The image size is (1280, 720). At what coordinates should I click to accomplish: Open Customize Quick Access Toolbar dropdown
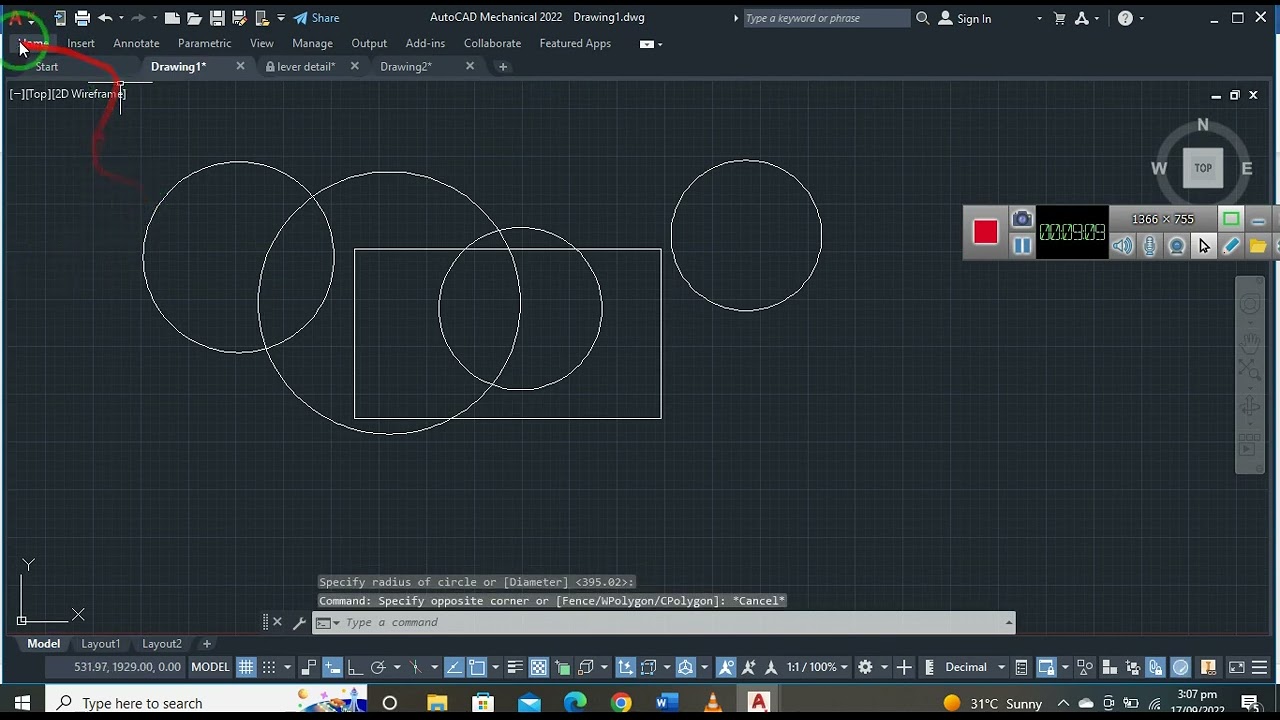pos(281,18)
